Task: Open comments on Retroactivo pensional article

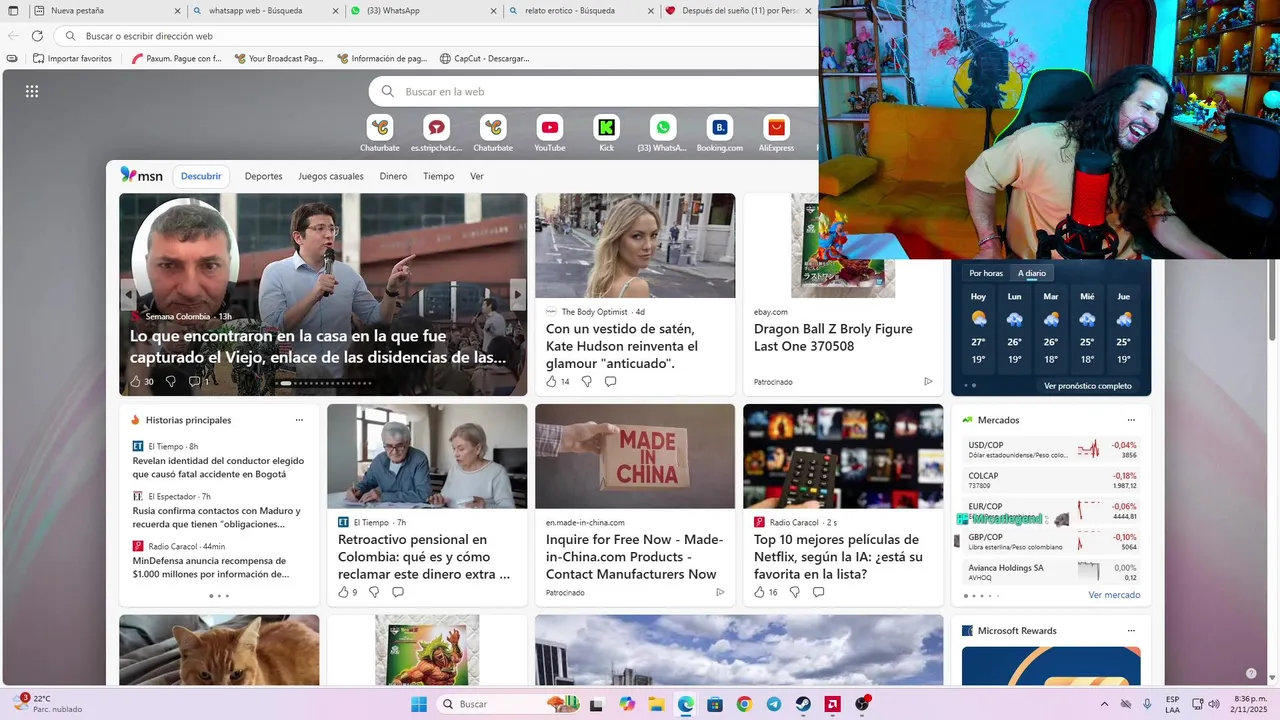Action: point(397,592)
